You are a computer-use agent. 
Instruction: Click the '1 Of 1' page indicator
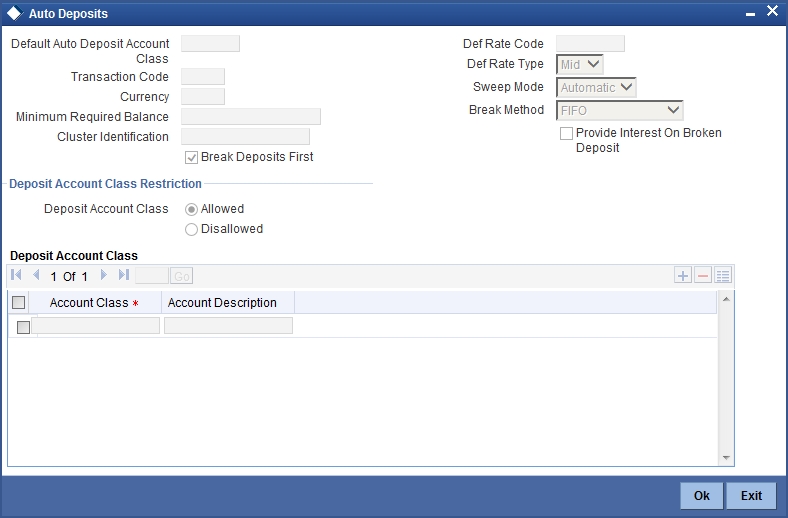[69, 276]
